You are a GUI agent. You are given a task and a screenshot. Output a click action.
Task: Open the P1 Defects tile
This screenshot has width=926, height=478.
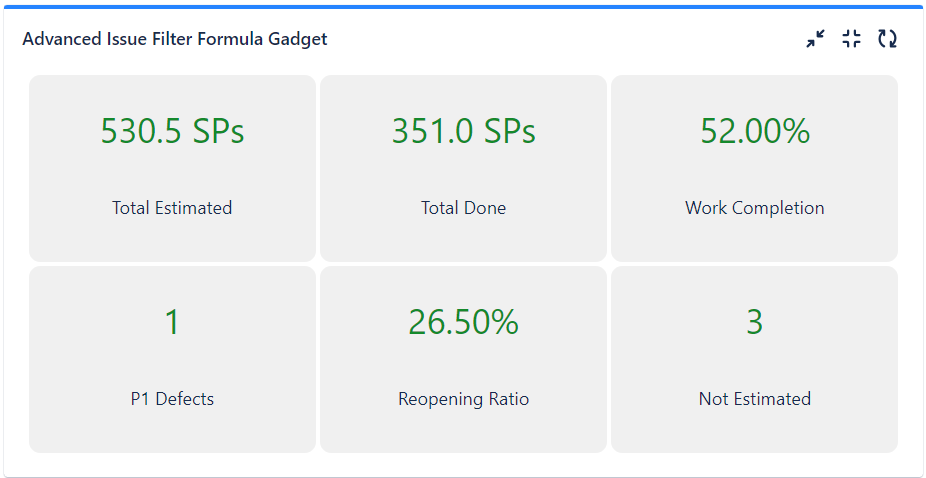172,359
